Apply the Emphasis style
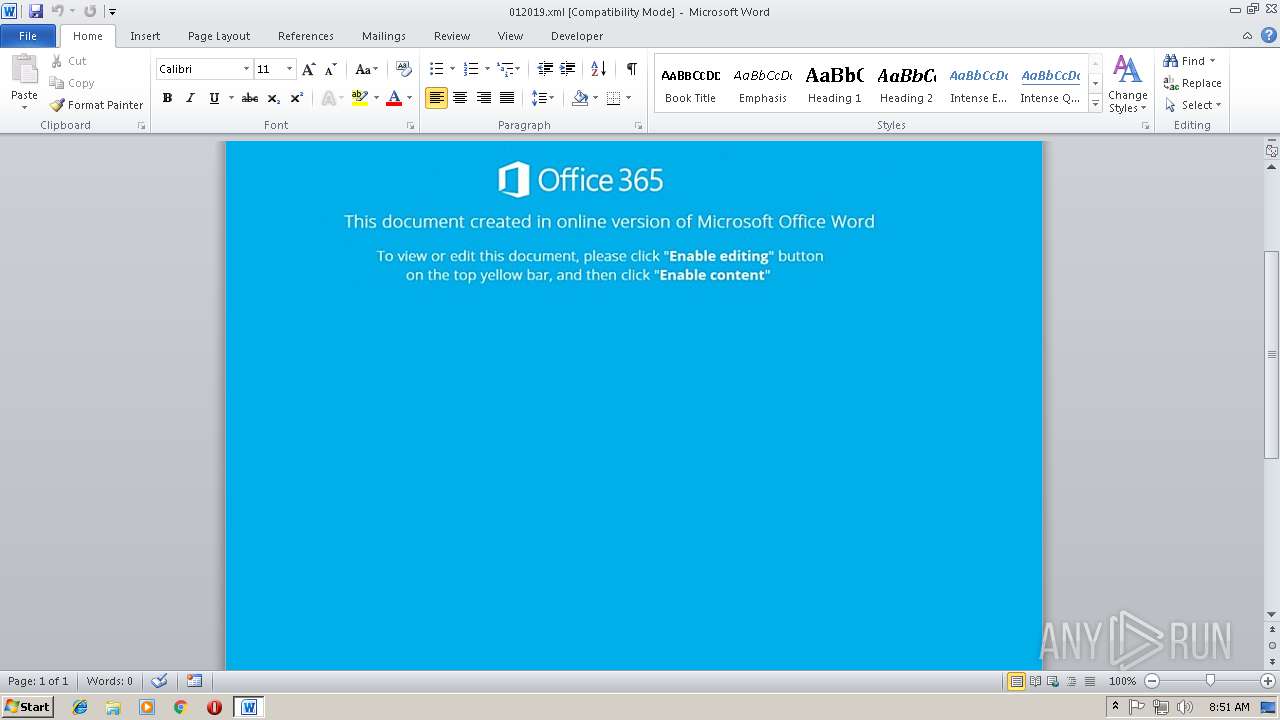 point(763,84)
